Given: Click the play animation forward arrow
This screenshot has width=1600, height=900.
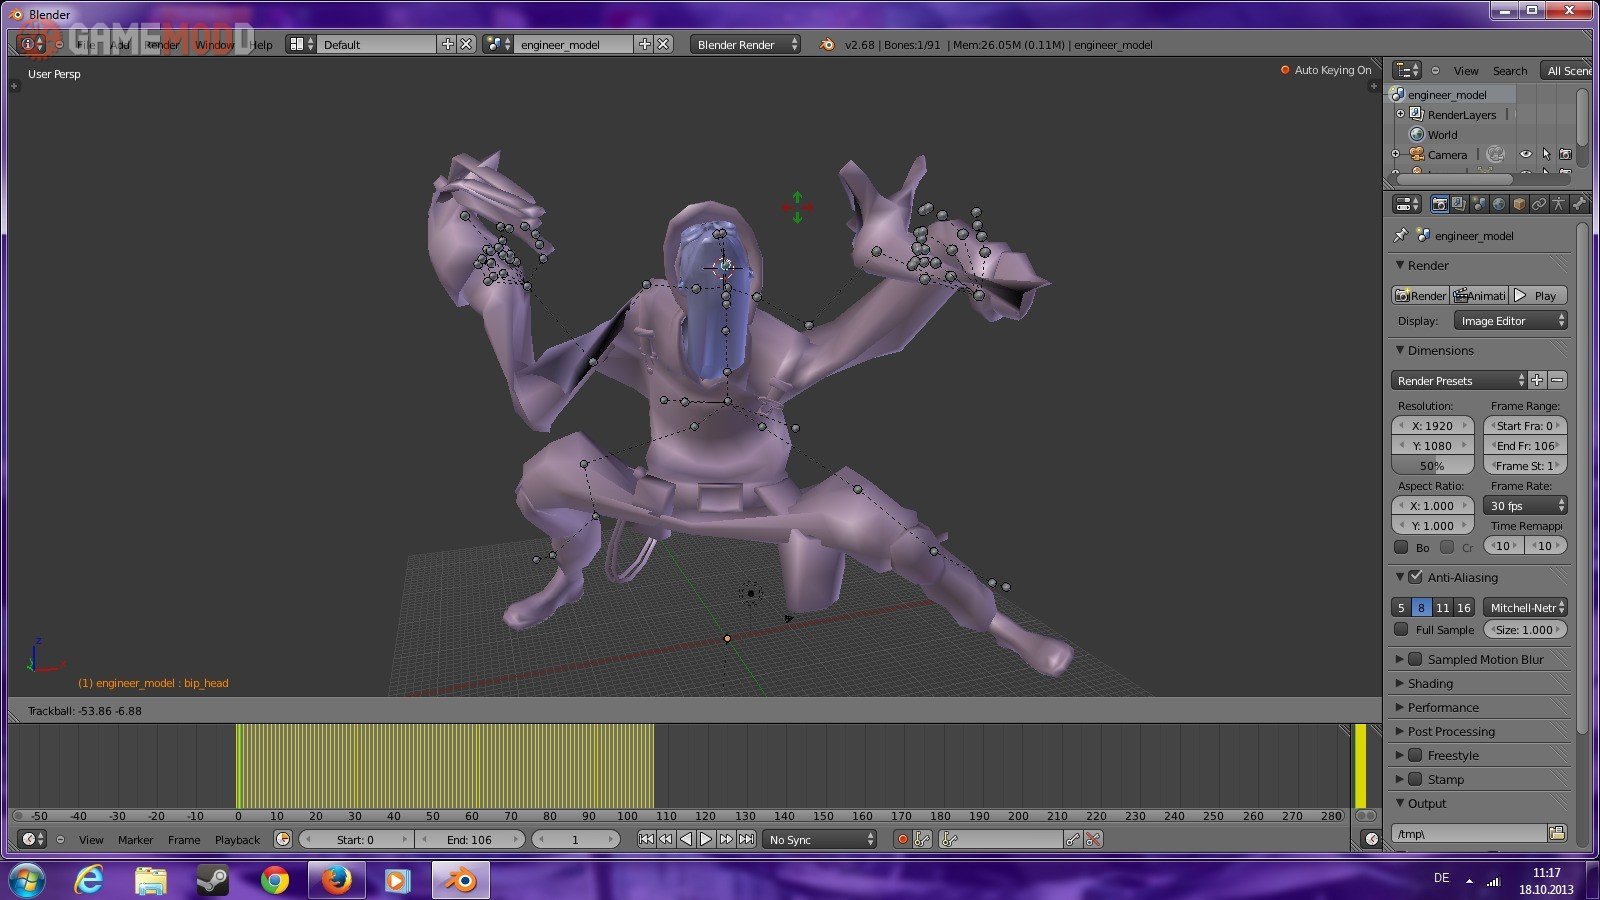Looking at the screenshot, I should coord(706,839).
